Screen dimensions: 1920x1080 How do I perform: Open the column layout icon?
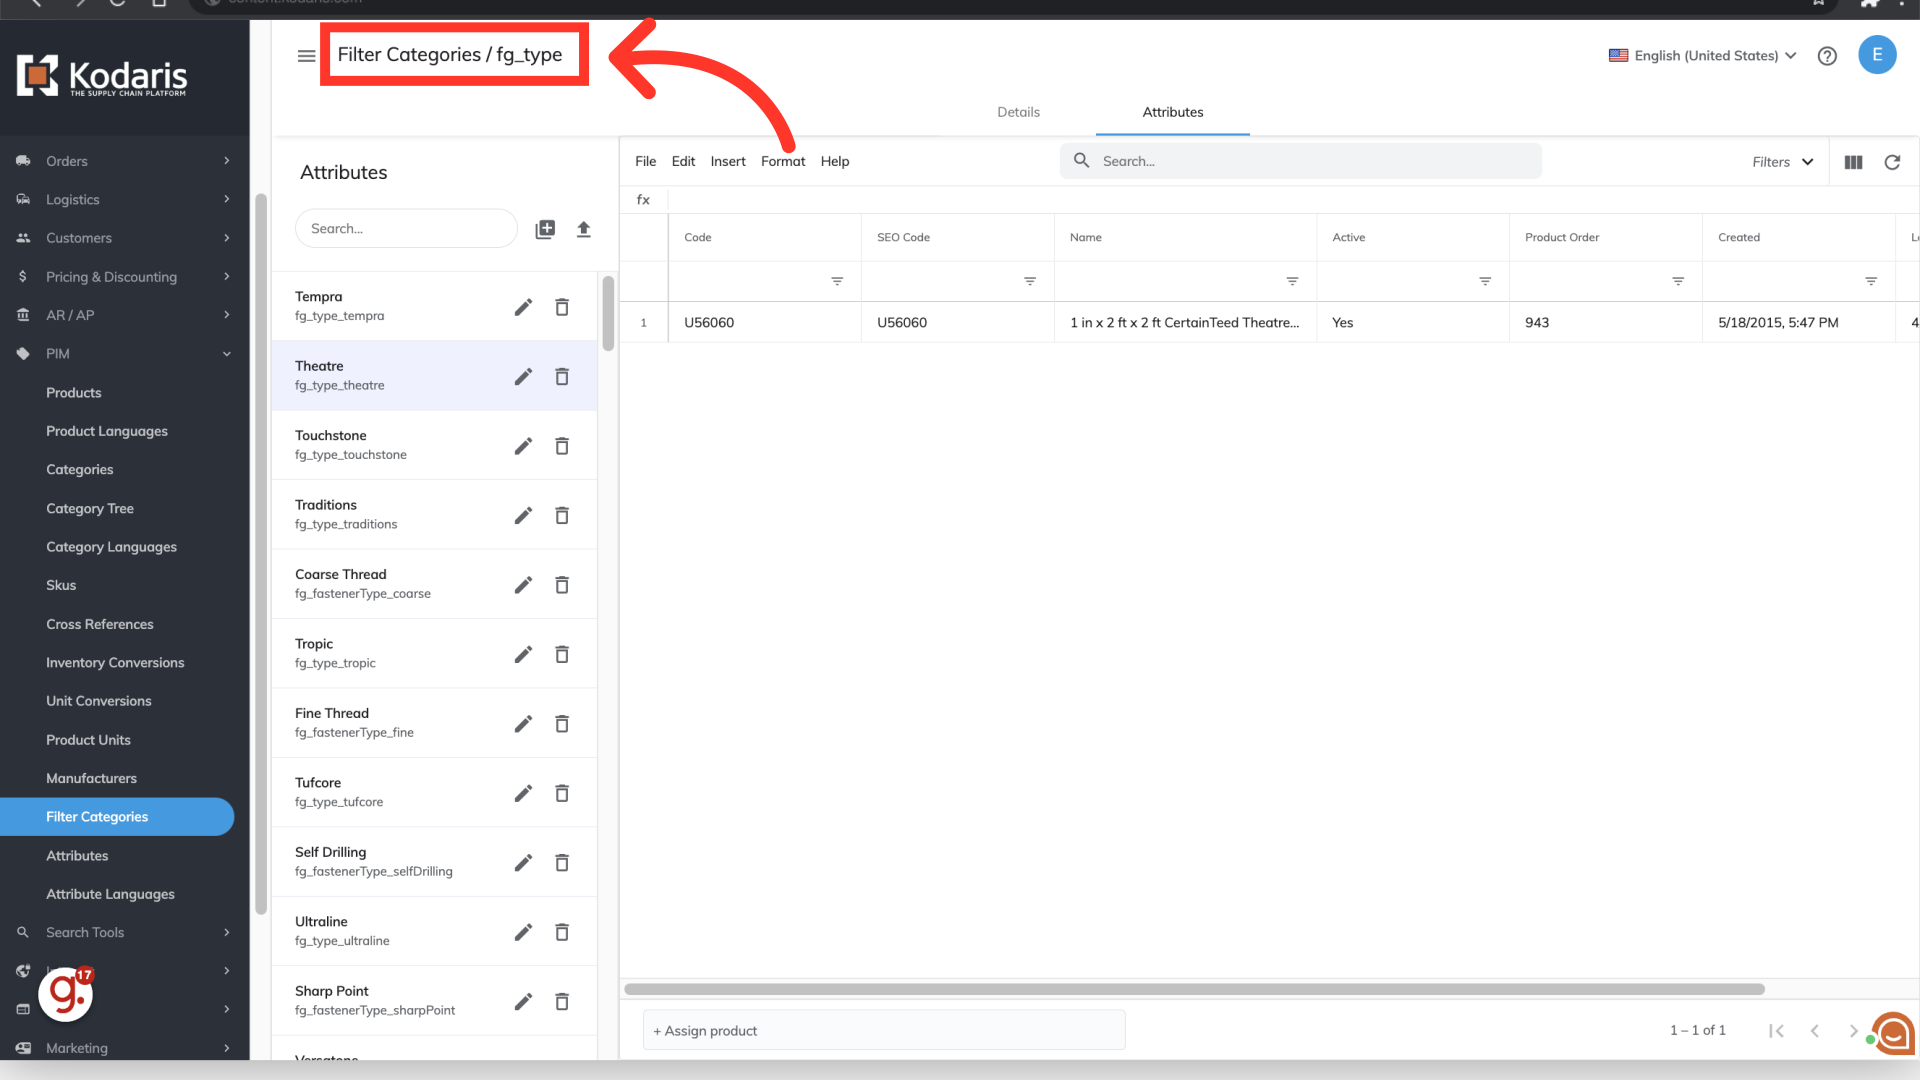click(x=1853, y=162)
